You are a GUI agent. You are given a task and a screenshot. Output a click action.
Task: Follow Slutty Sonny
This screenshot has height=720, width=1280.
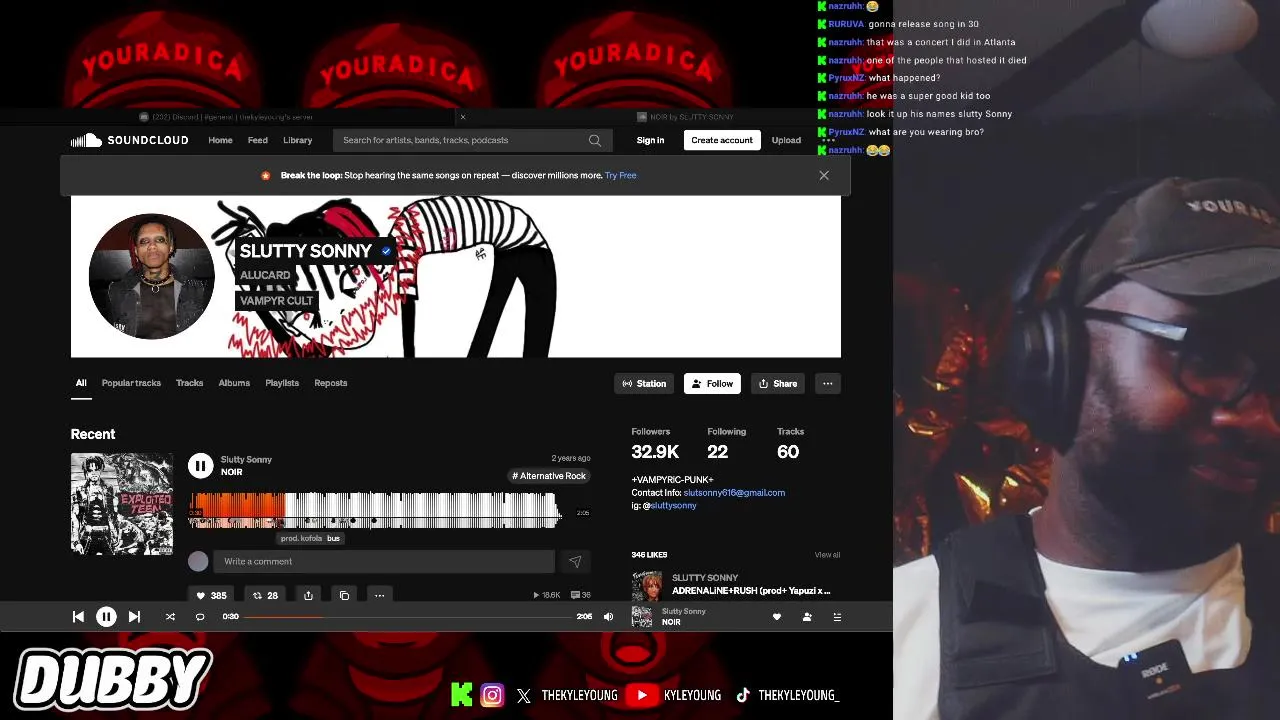[x=712, y=383]
